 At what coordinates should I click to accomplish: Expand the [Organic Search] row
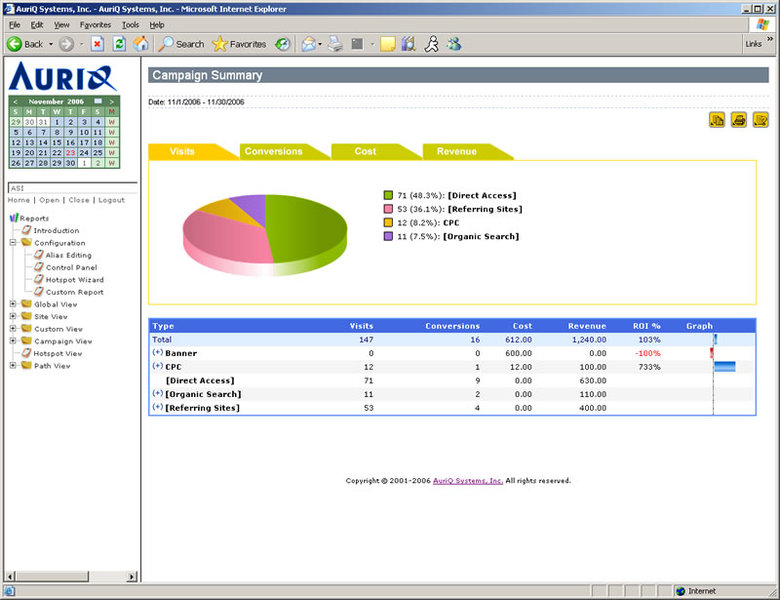(158, 393)
